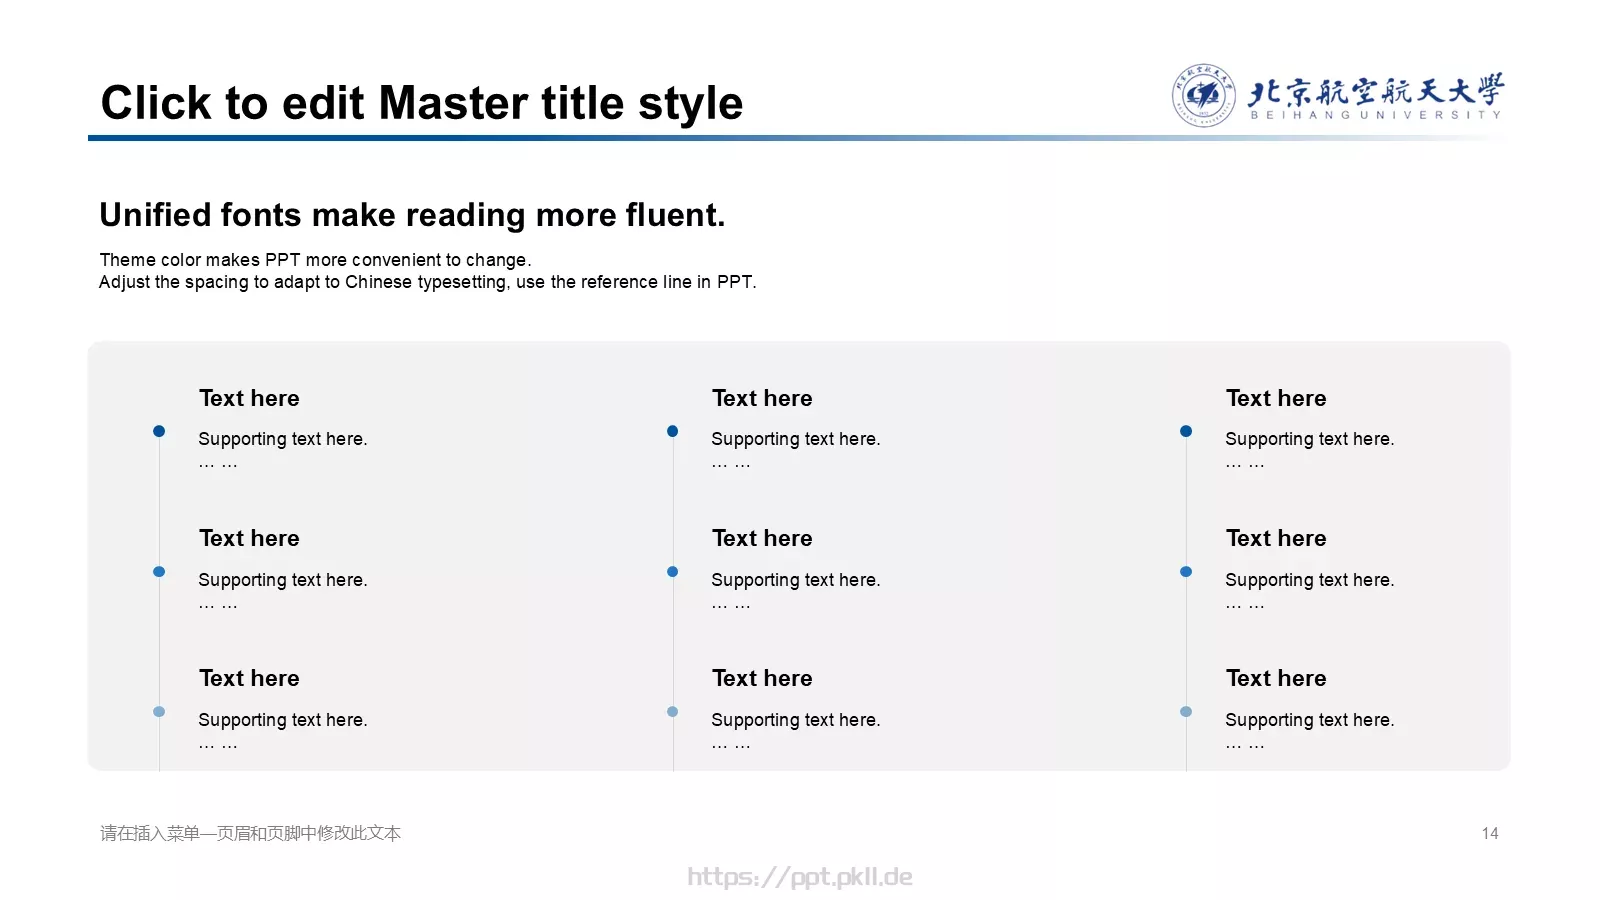
Task: Click the 'Theme color makes PPT' sentence
Action: (x=315, y=260)
